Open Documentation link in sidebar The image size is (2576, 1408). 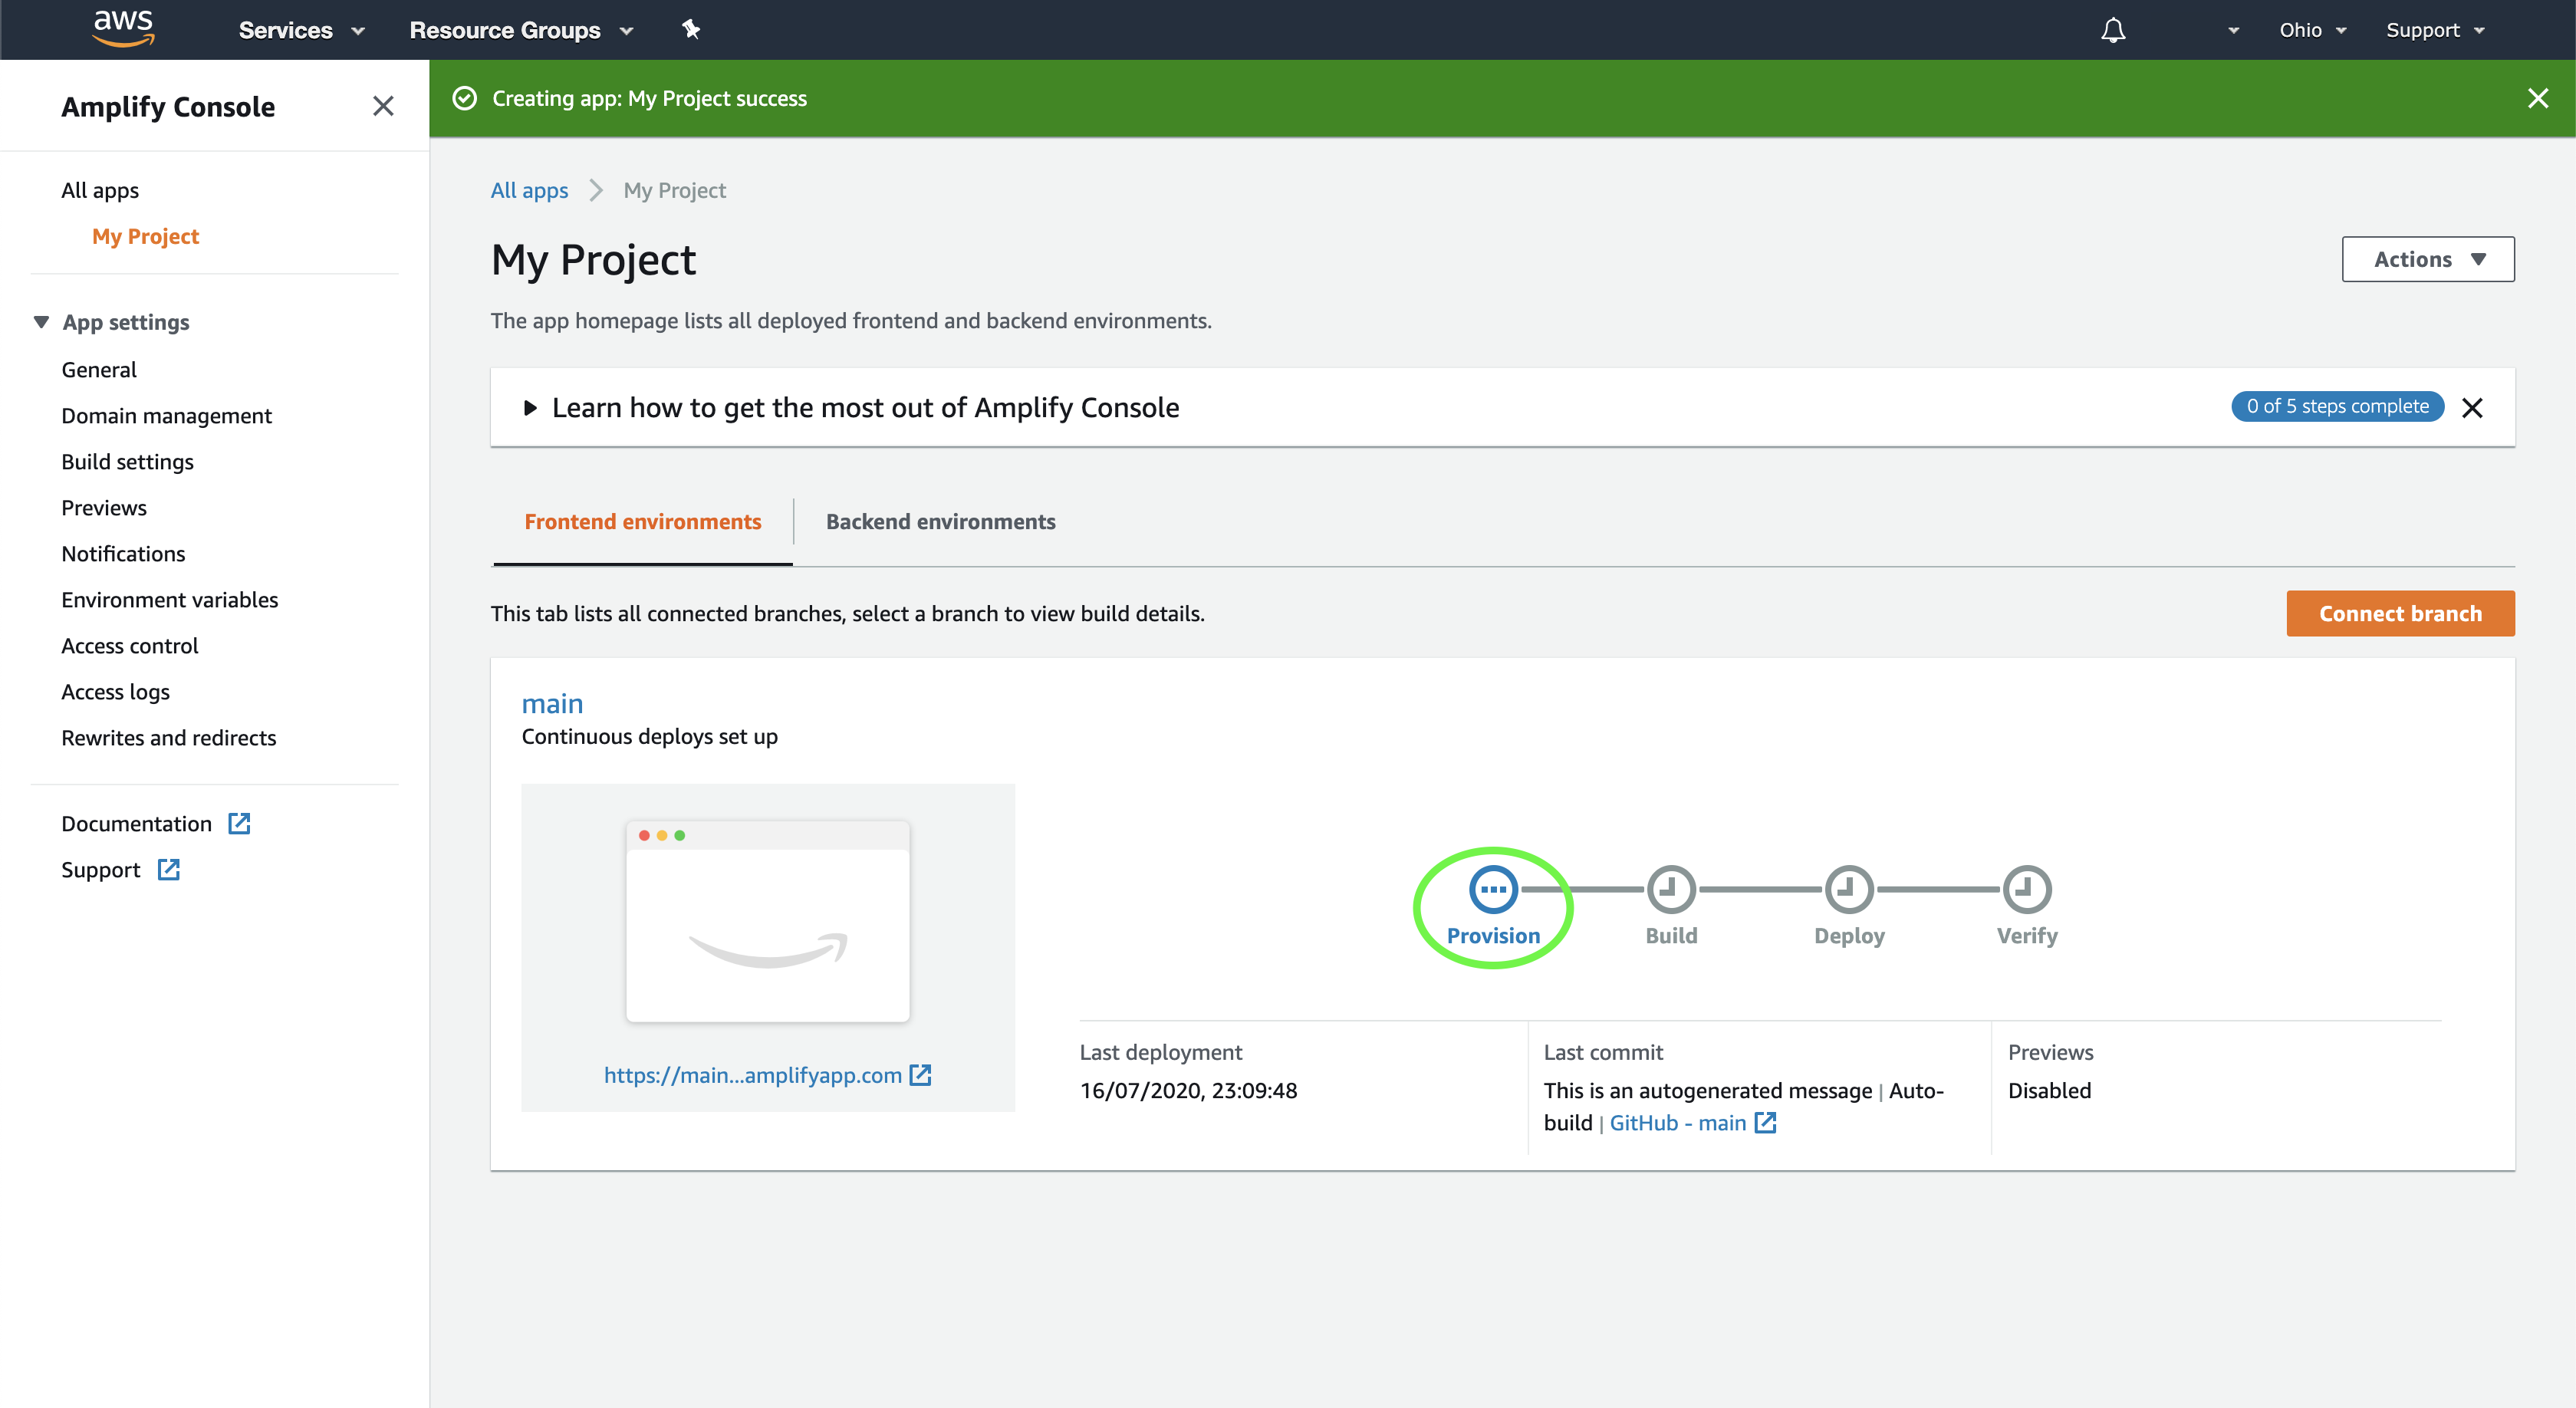(x=136, y=823)
